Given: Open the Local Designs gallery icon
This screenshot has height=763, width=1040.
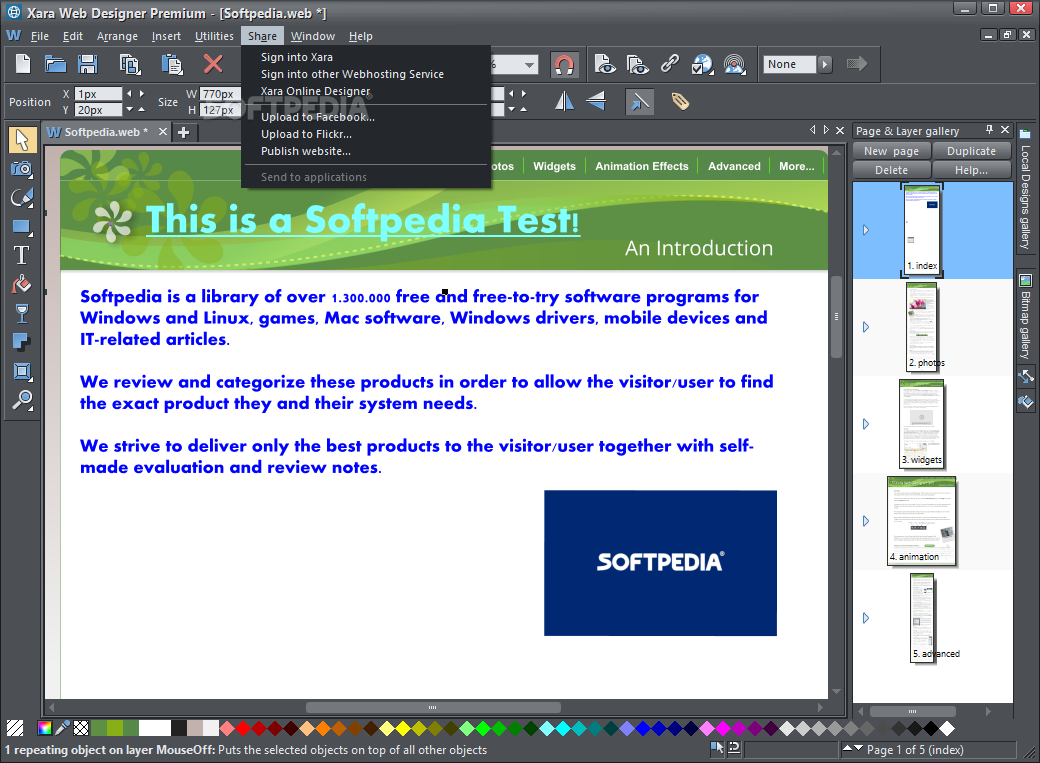Looking at the screenshot, I should click(1025, 133).
